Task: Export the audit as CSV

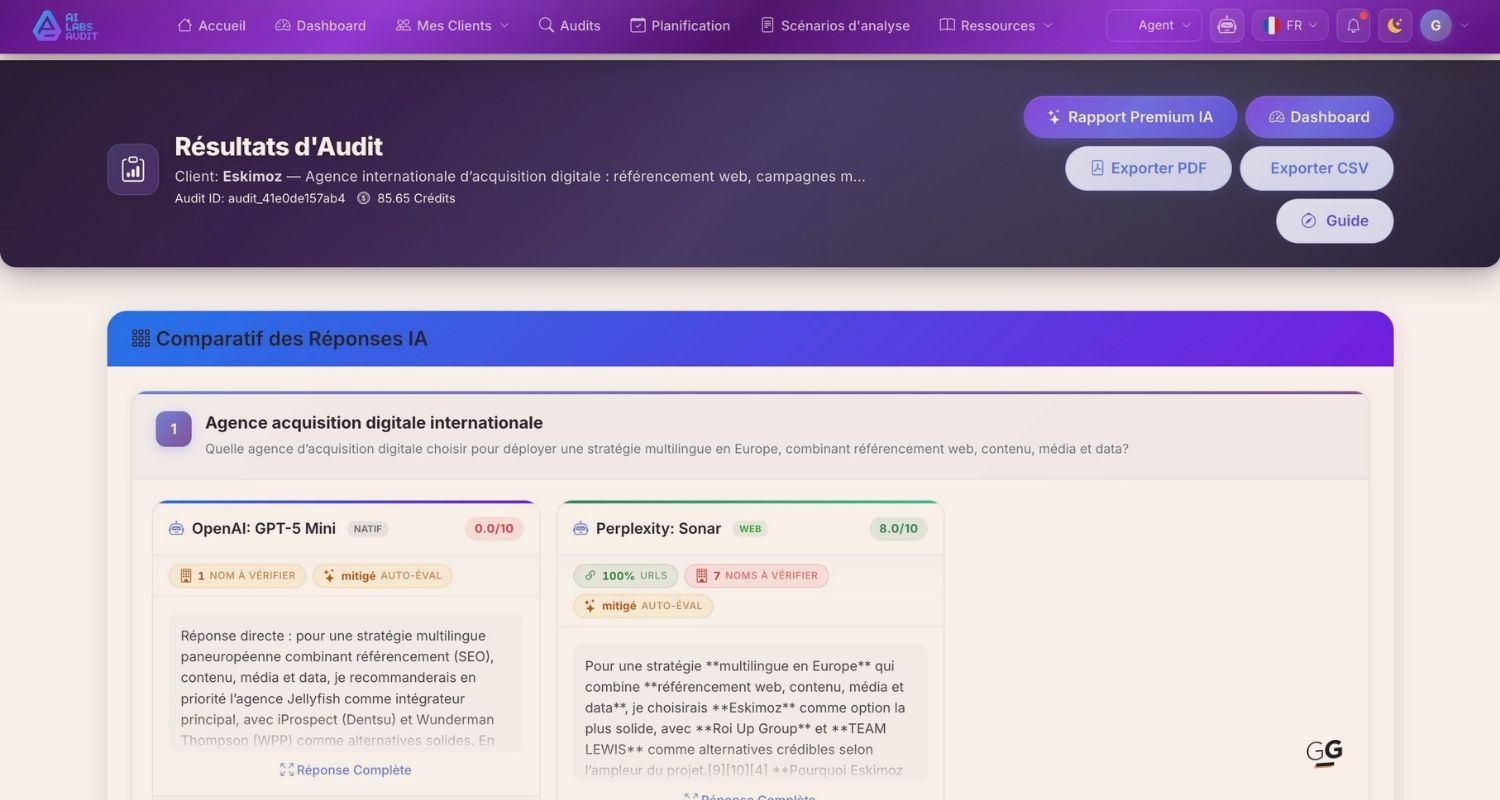Action: click(x=1317, y=168)
